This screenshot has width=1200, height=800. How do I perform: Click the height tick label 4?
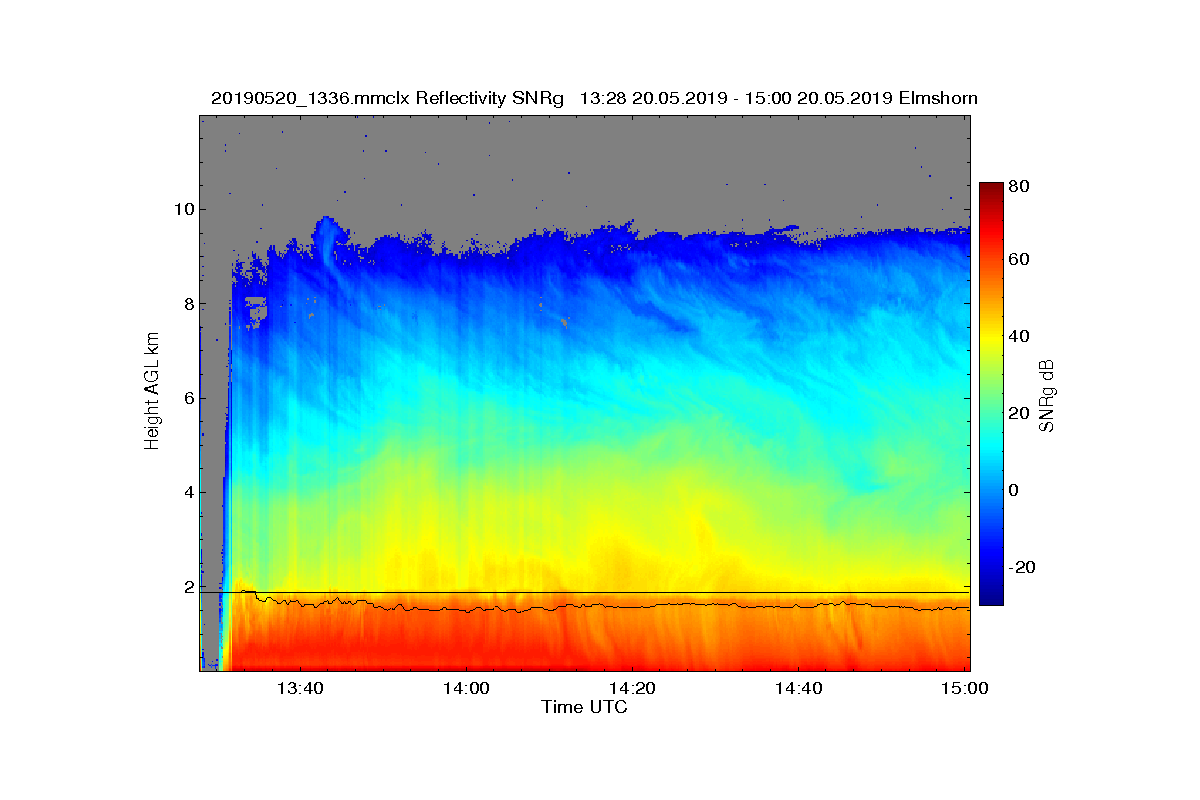189,493
